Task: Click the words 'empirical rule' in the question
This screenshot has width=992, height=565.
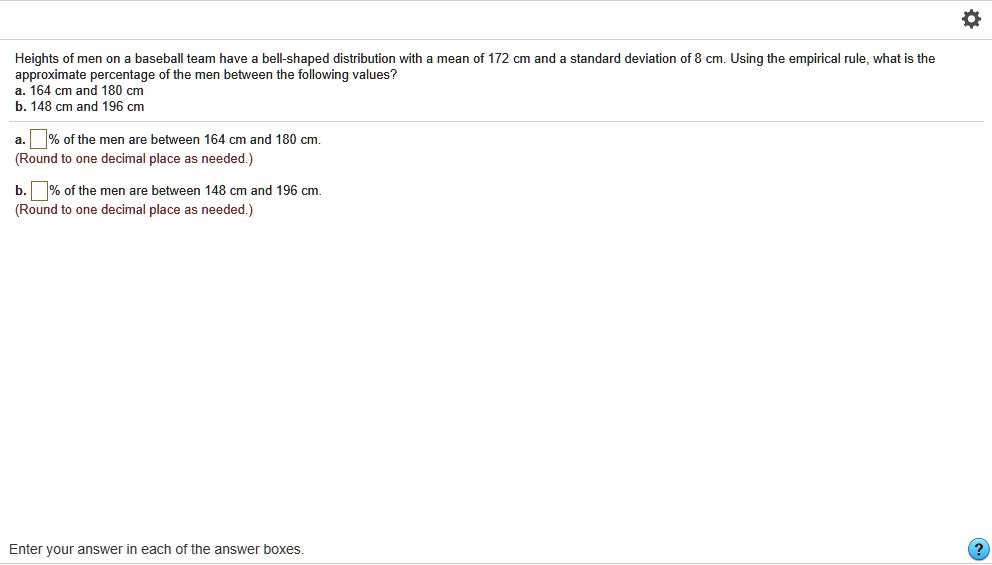Action: point(829,59)
